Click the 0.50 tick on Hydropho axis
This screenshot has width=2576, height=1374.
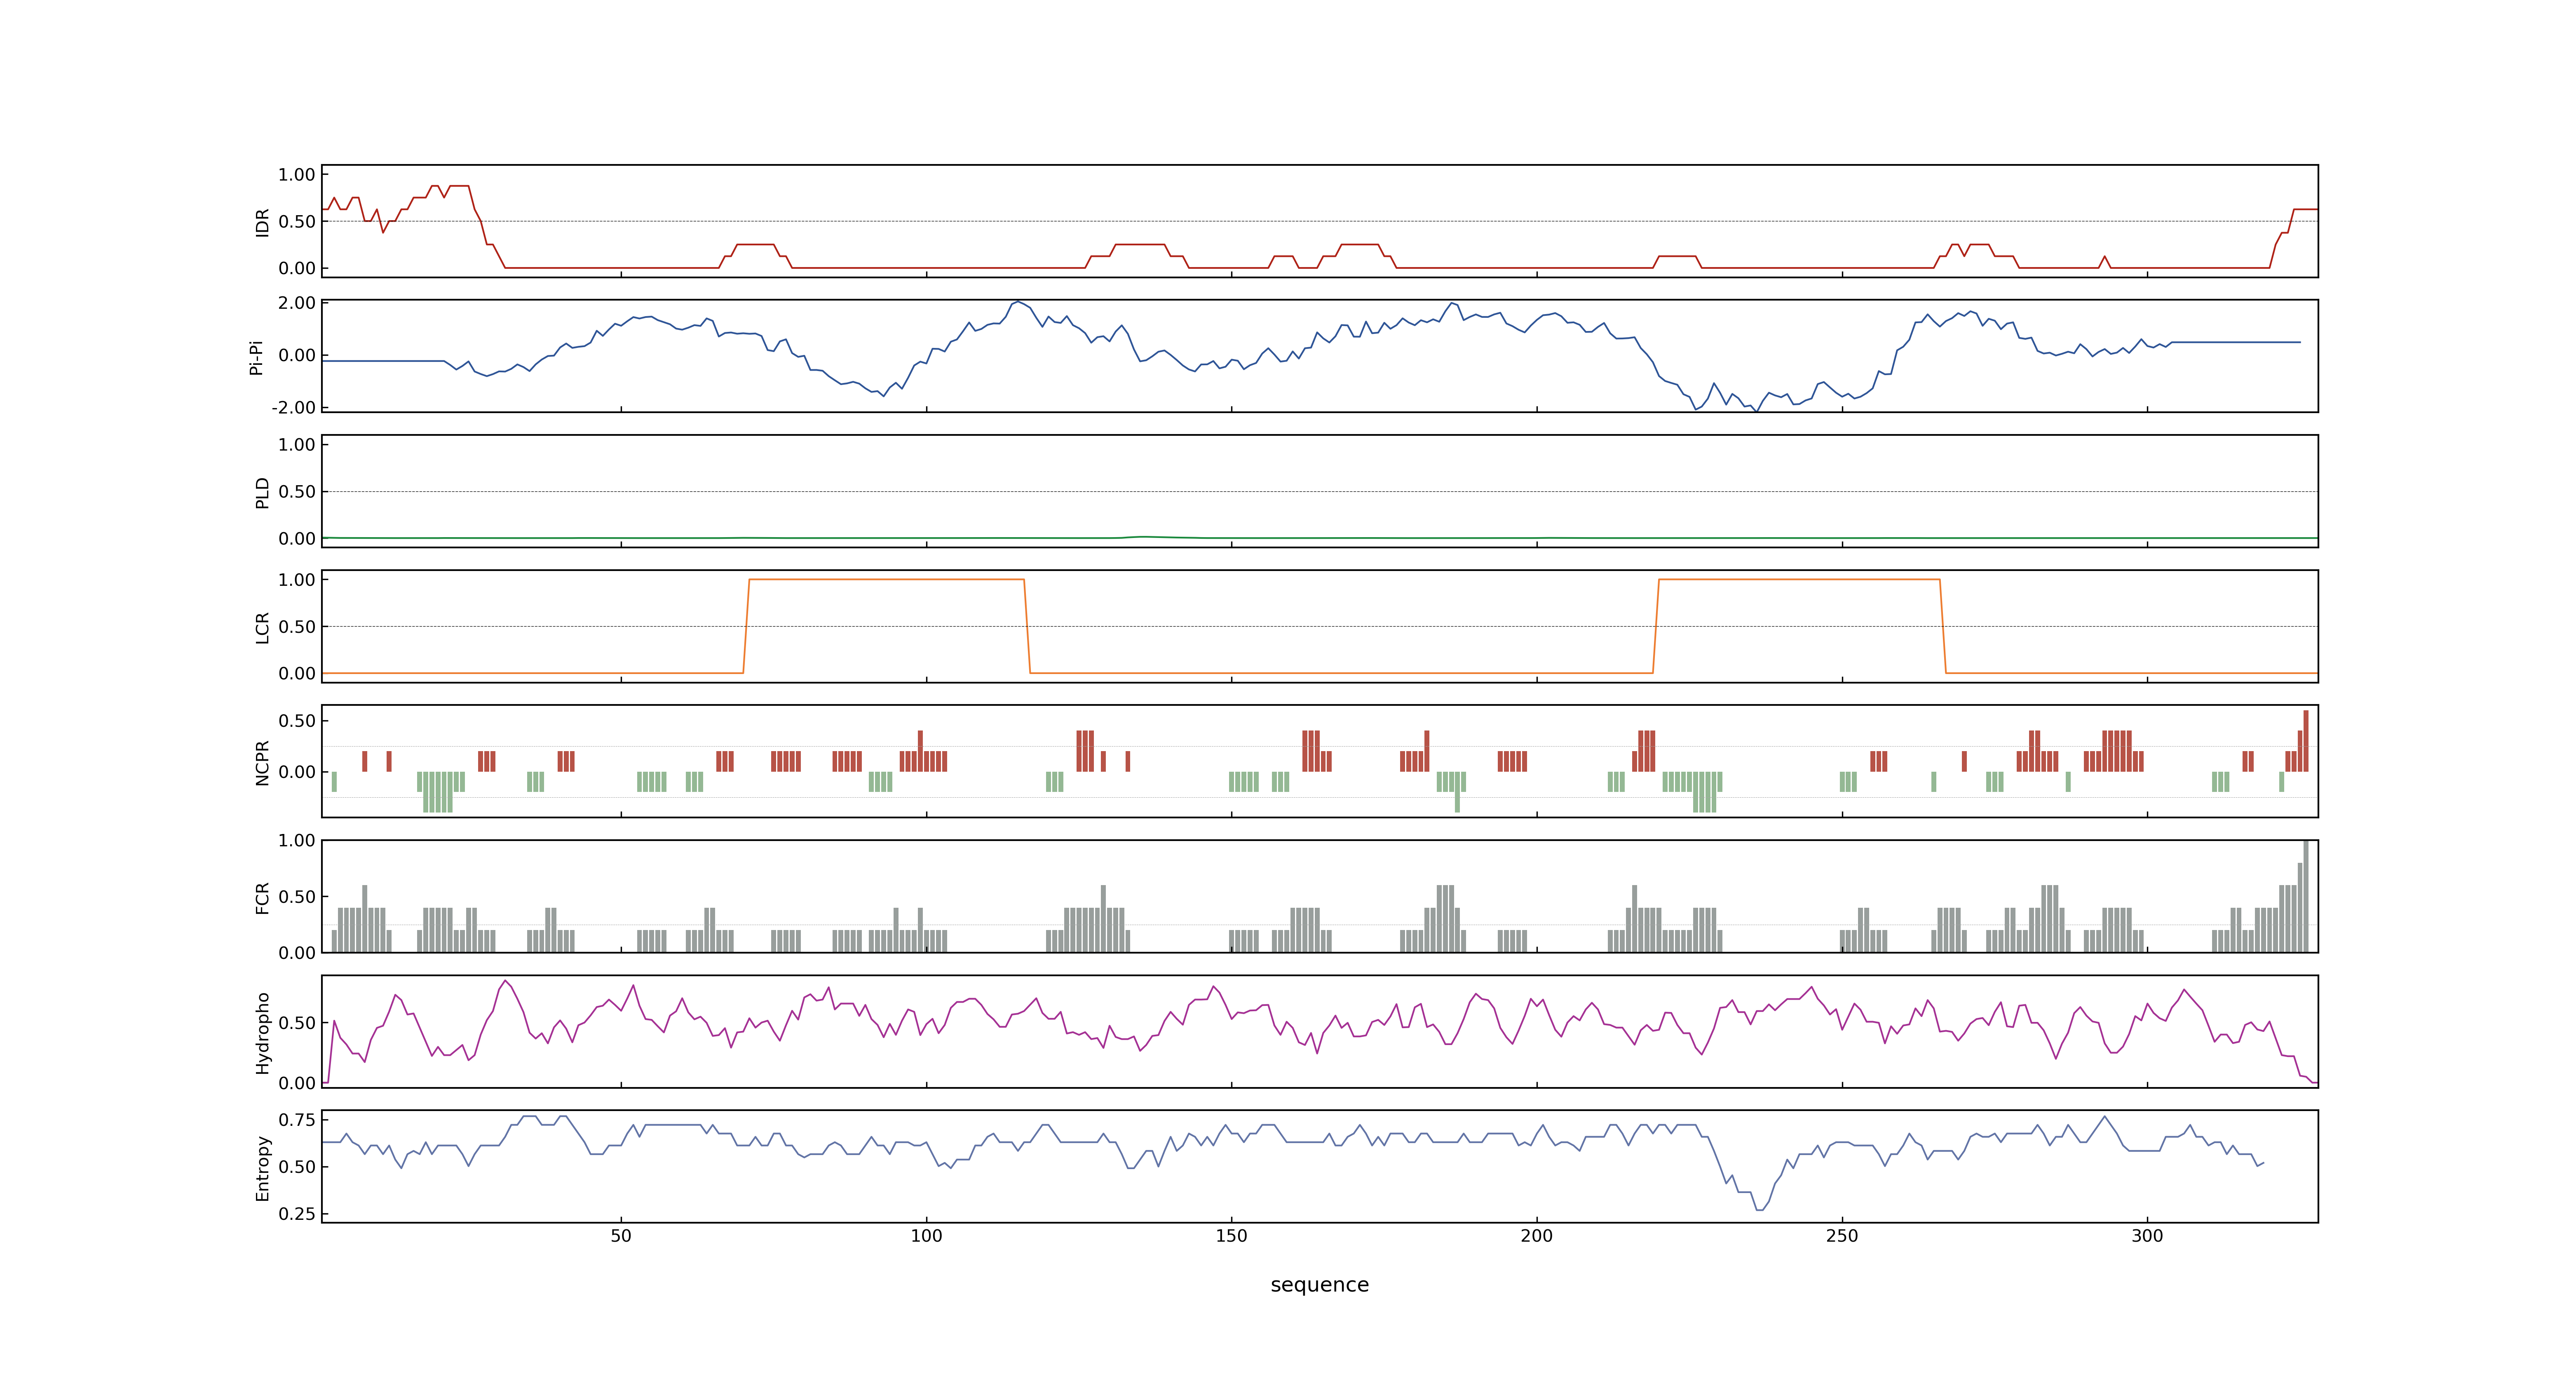pyautogui.click(x=297, y=1023)
